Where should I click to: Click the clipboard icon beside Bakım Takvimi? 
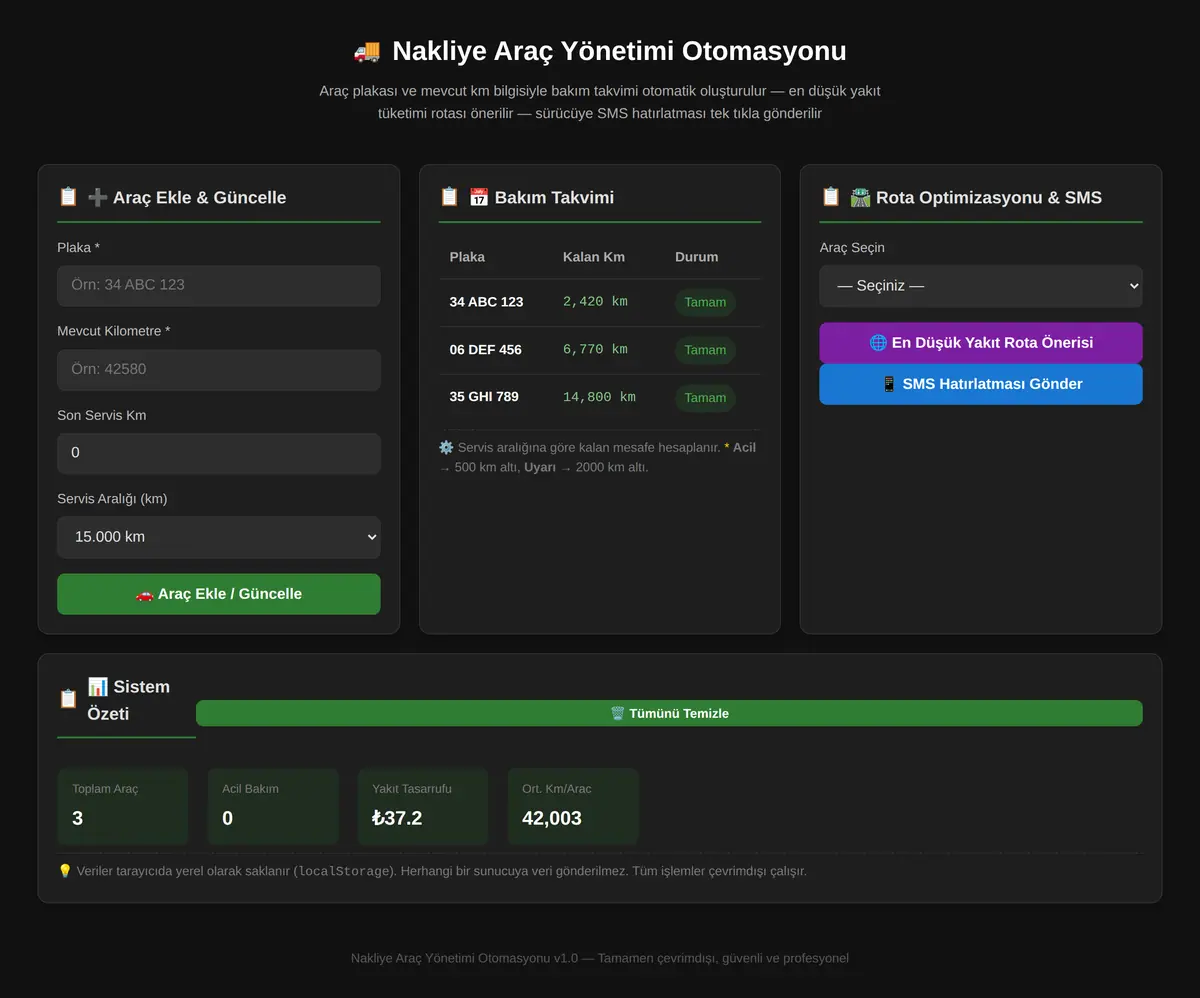tap(449, 197)
